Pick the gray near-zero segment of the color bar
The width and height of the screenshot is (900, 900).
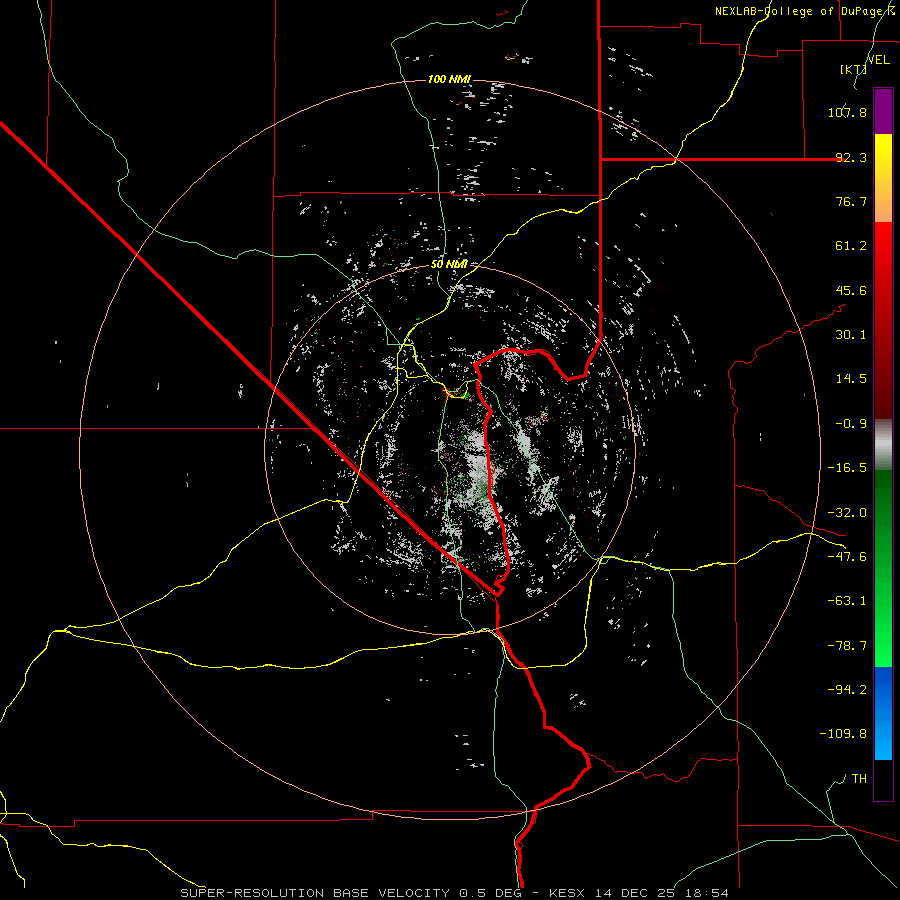(883, 445)
